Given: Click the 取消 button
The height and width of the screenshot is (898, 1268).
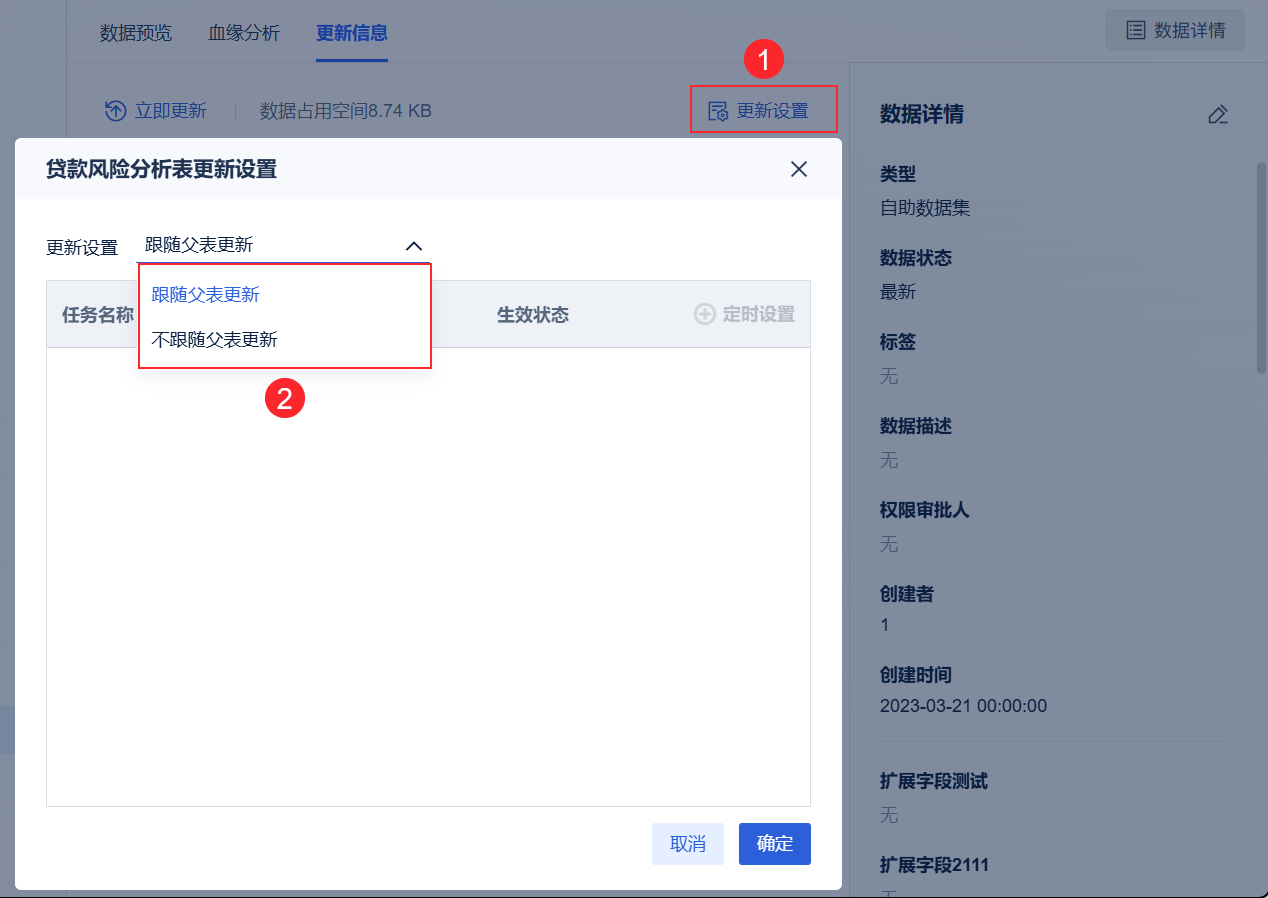Looking at the screenshot, I should coord(688,844).
